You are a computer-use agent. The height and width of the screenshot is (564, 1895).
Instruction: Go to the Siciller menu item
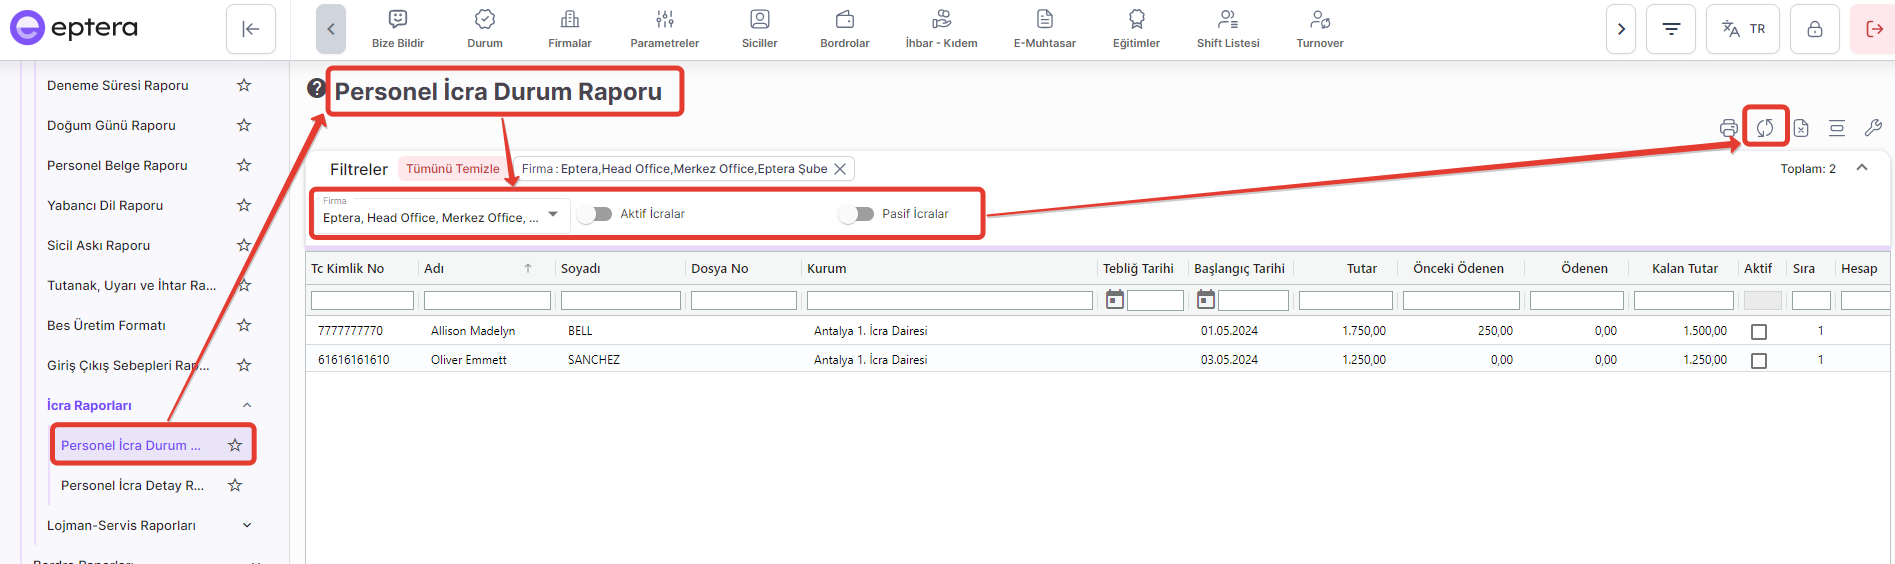tap(759, 29)
